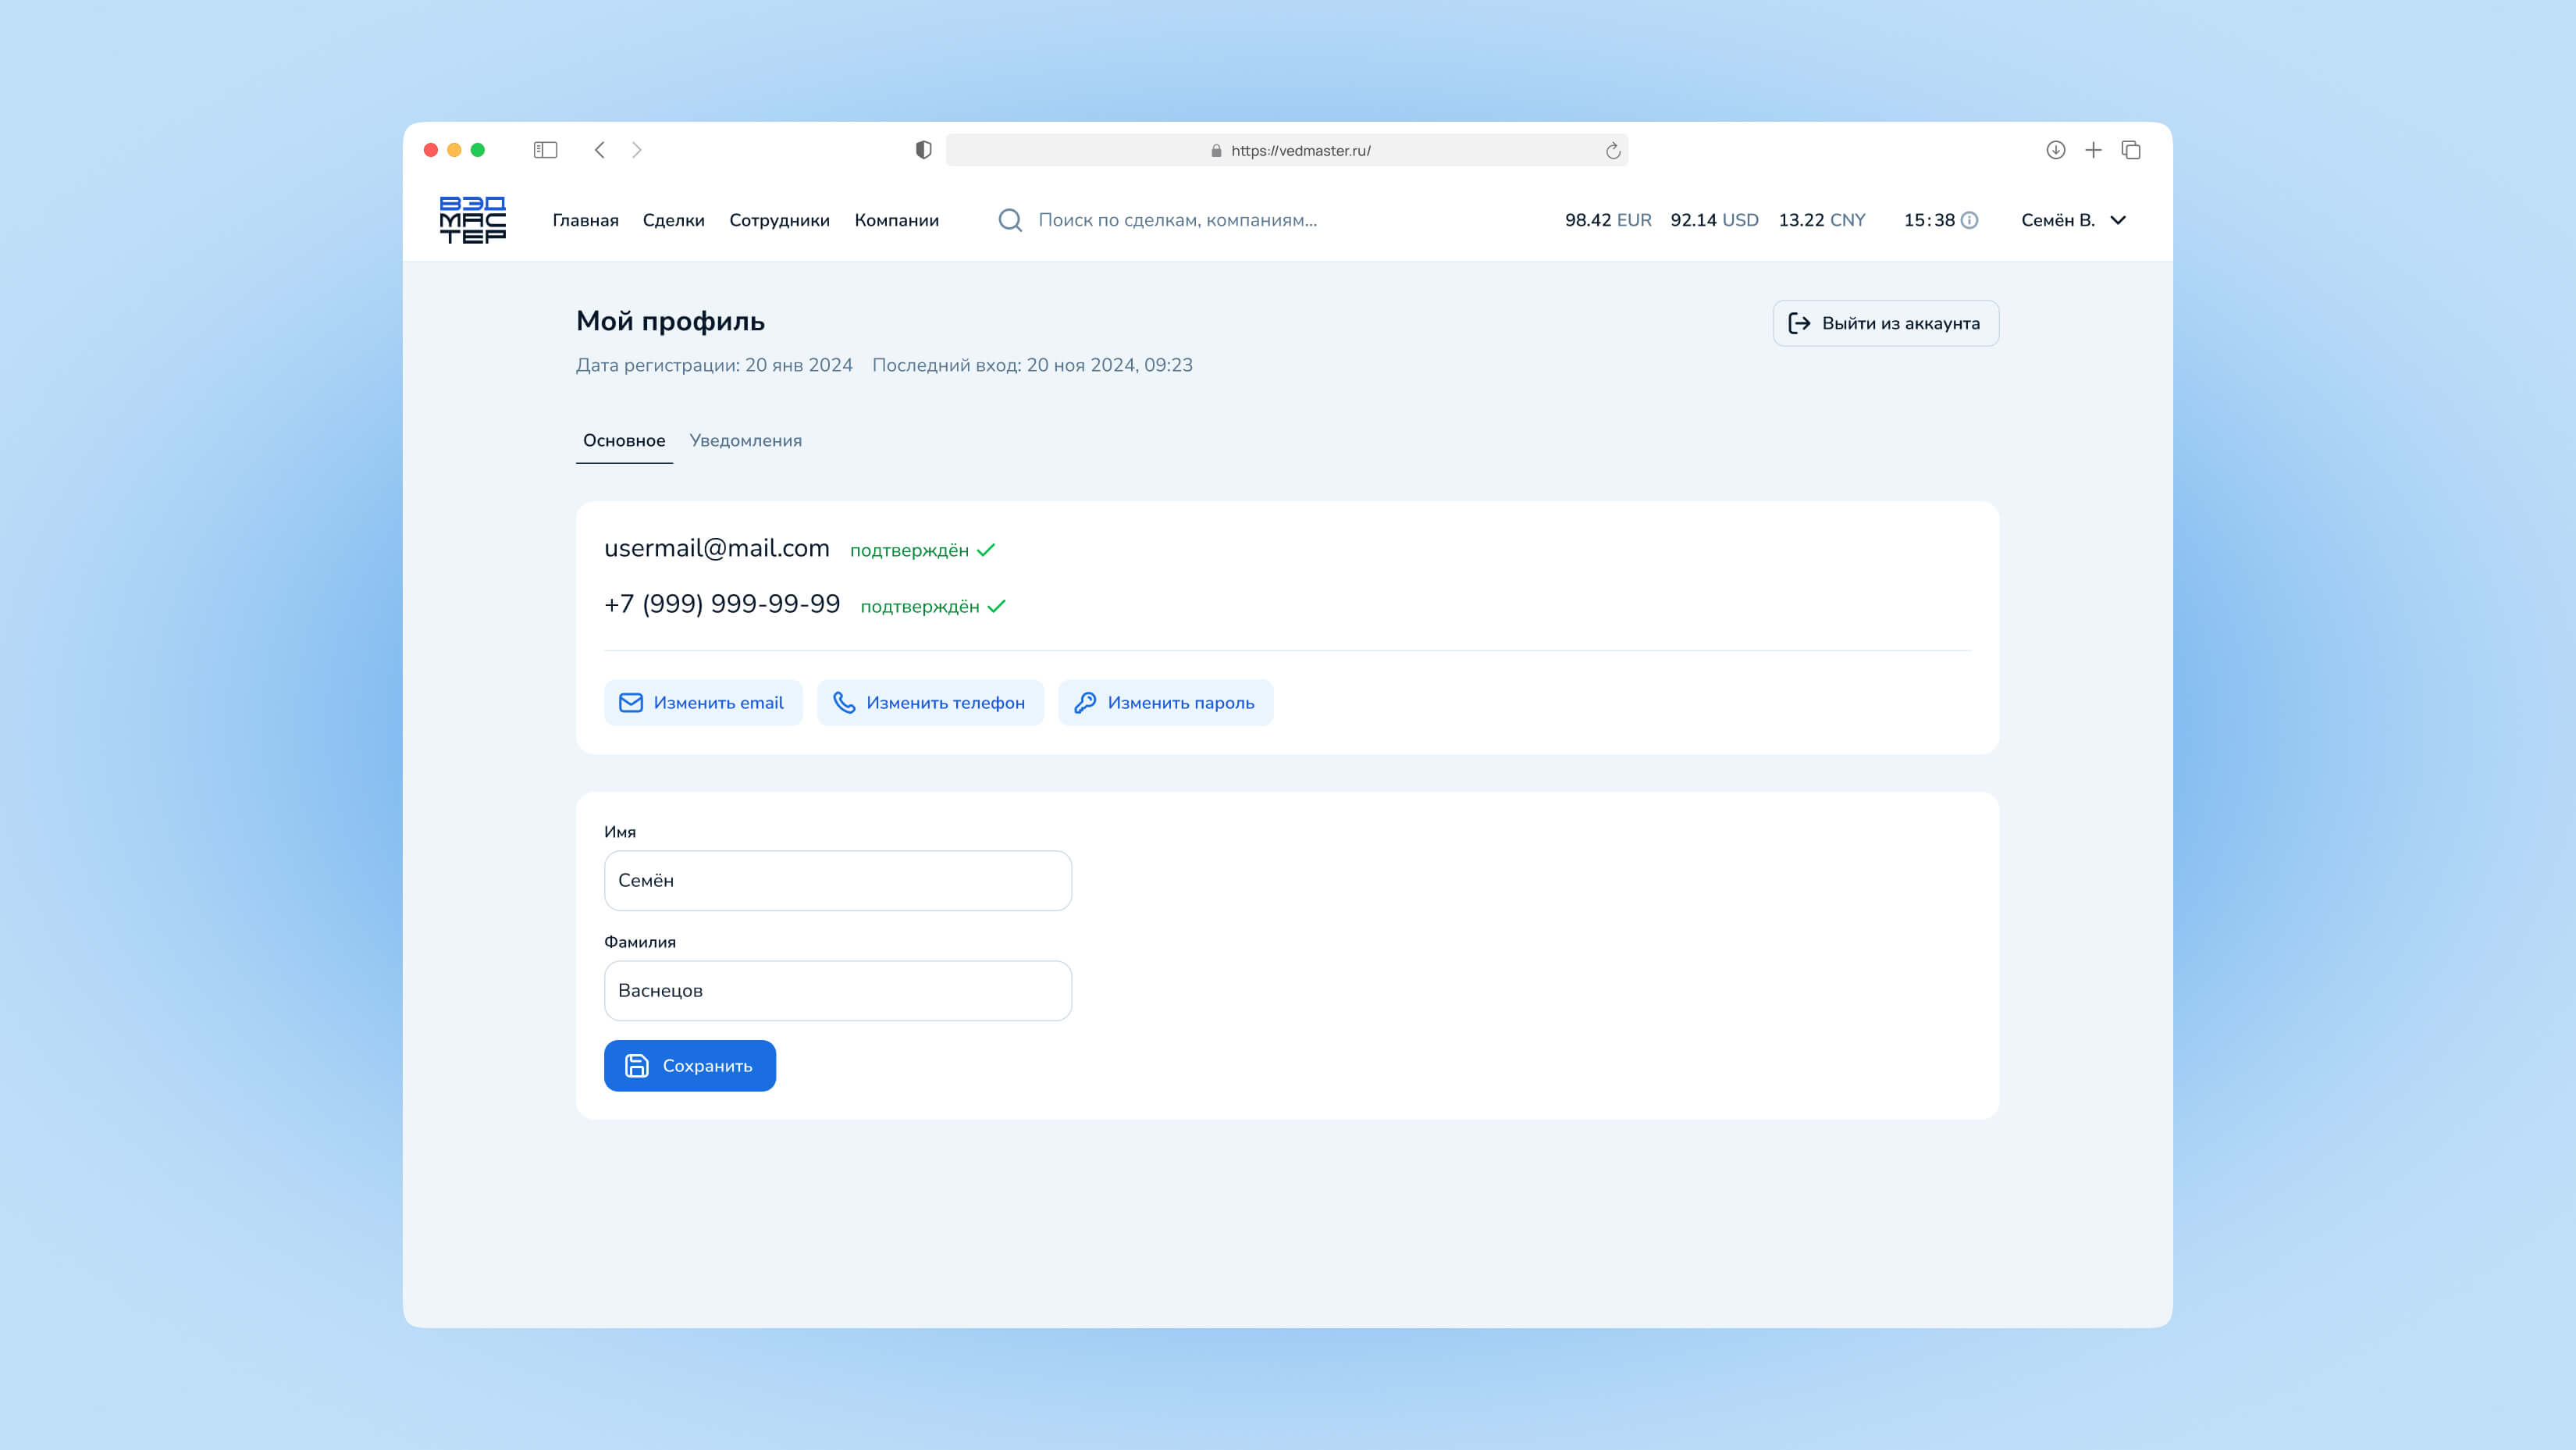Click the privacy shield icon
Viewport: 2576px width, 1450px height.
click(923, 150)
